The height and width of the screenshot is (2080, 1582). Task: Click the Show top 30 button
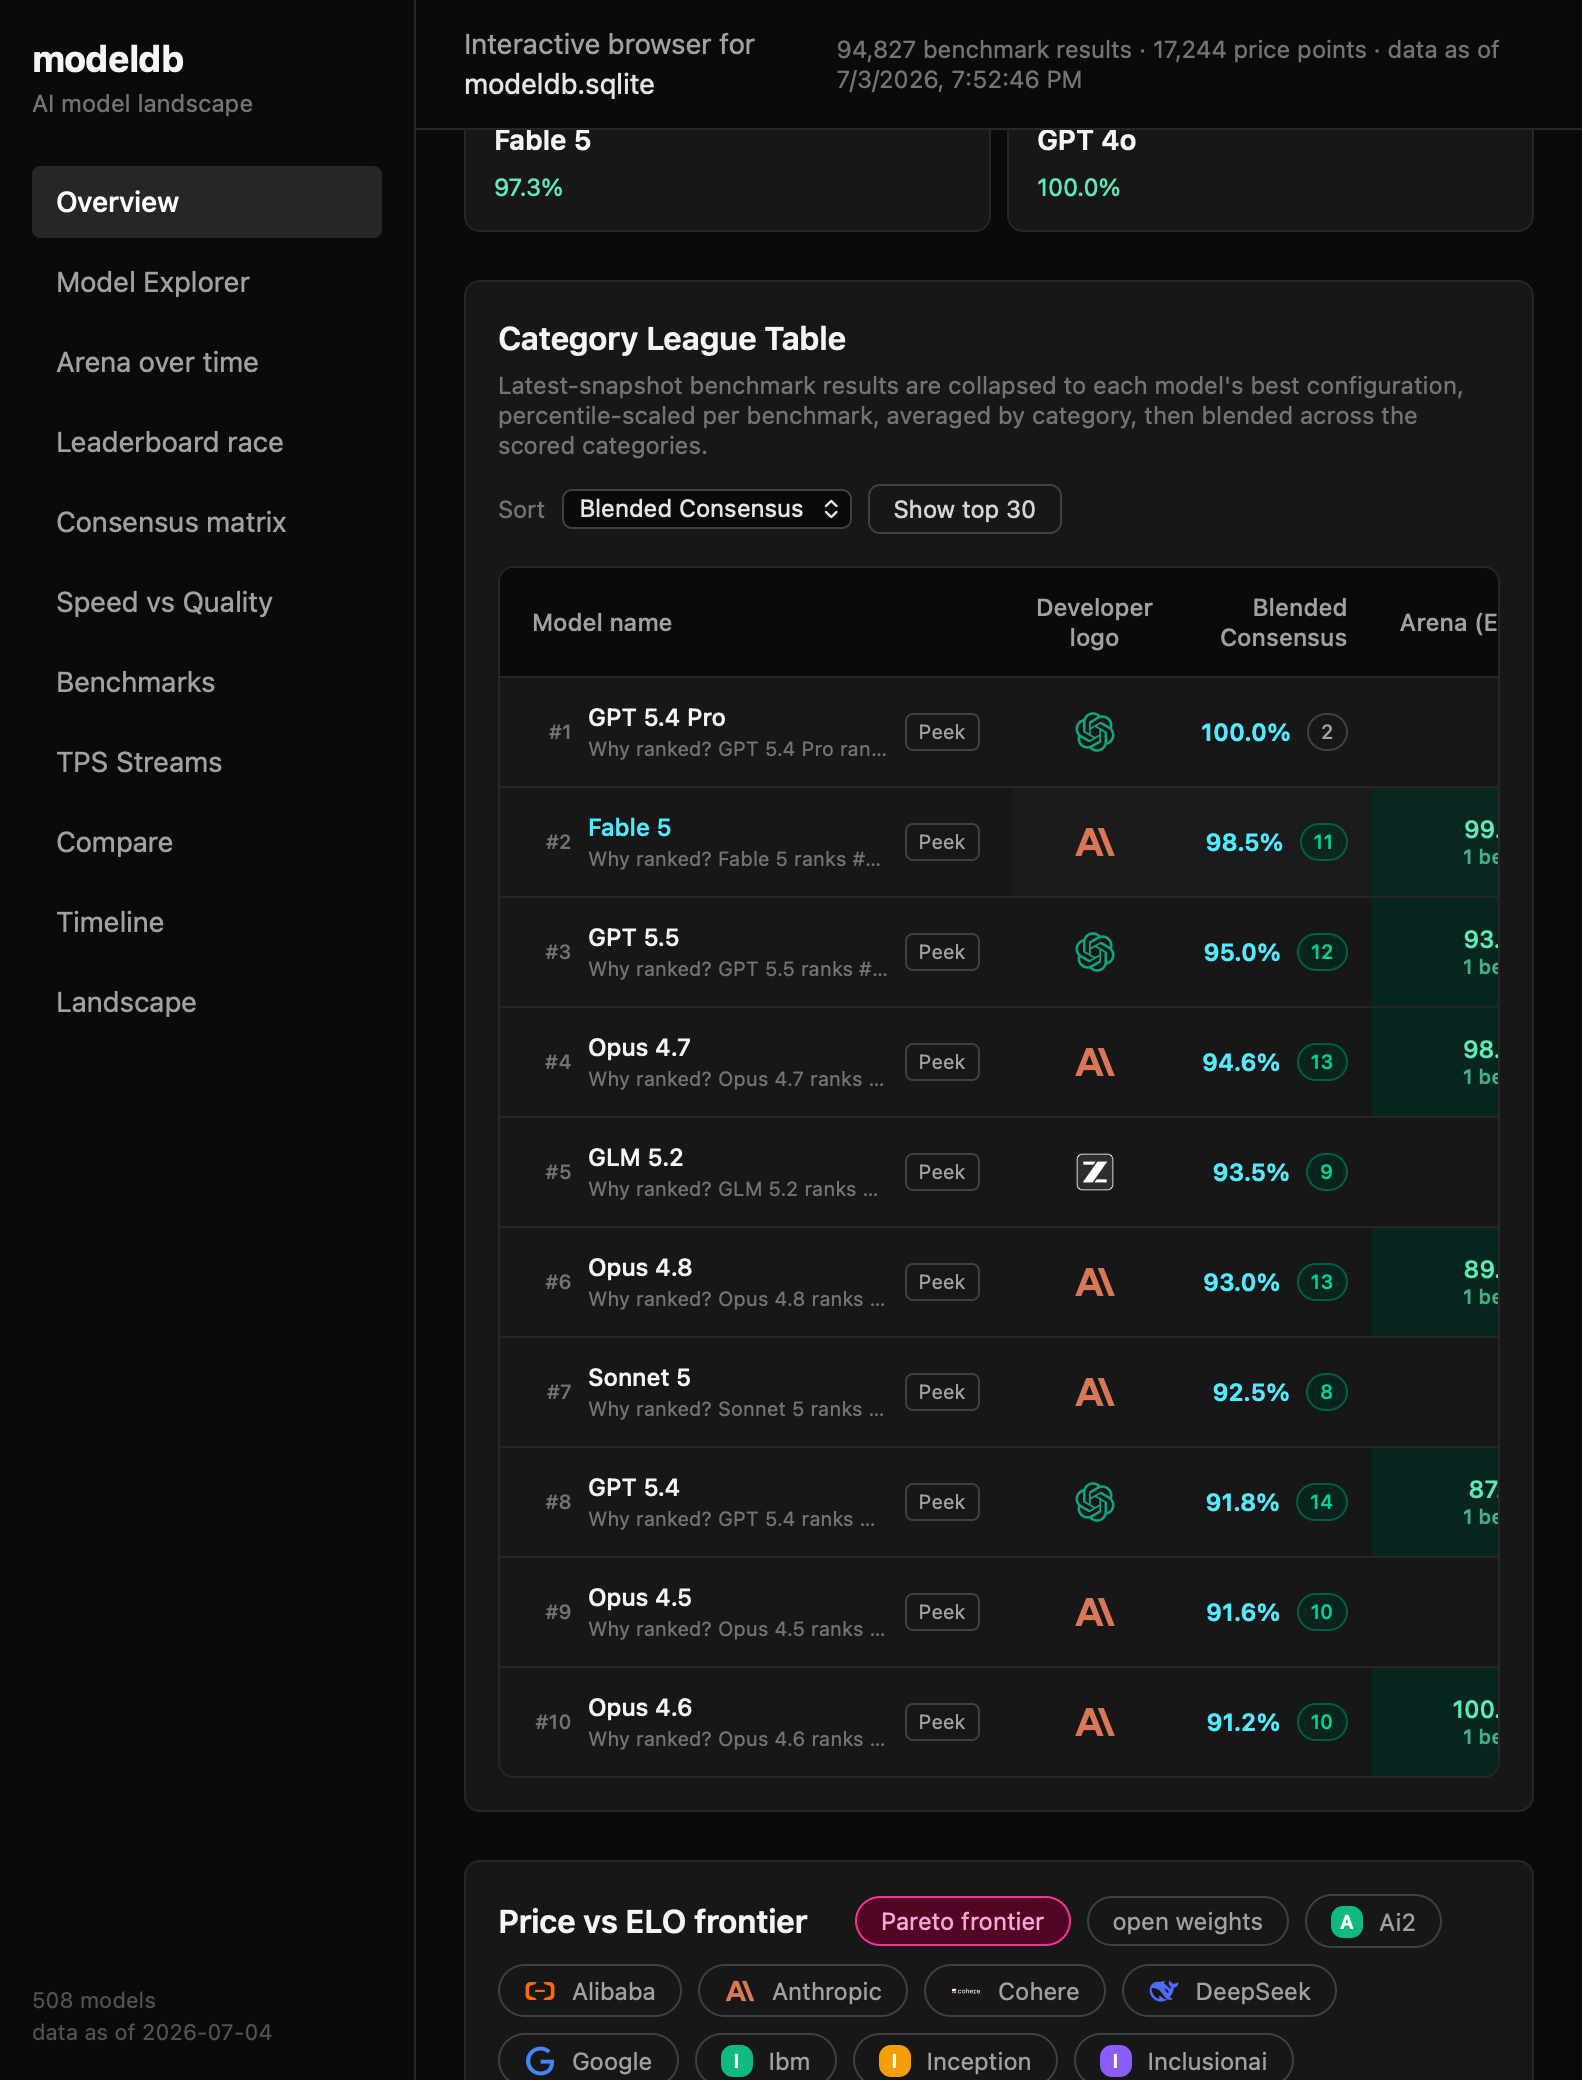pyautogui.click(x=964, y=509)
